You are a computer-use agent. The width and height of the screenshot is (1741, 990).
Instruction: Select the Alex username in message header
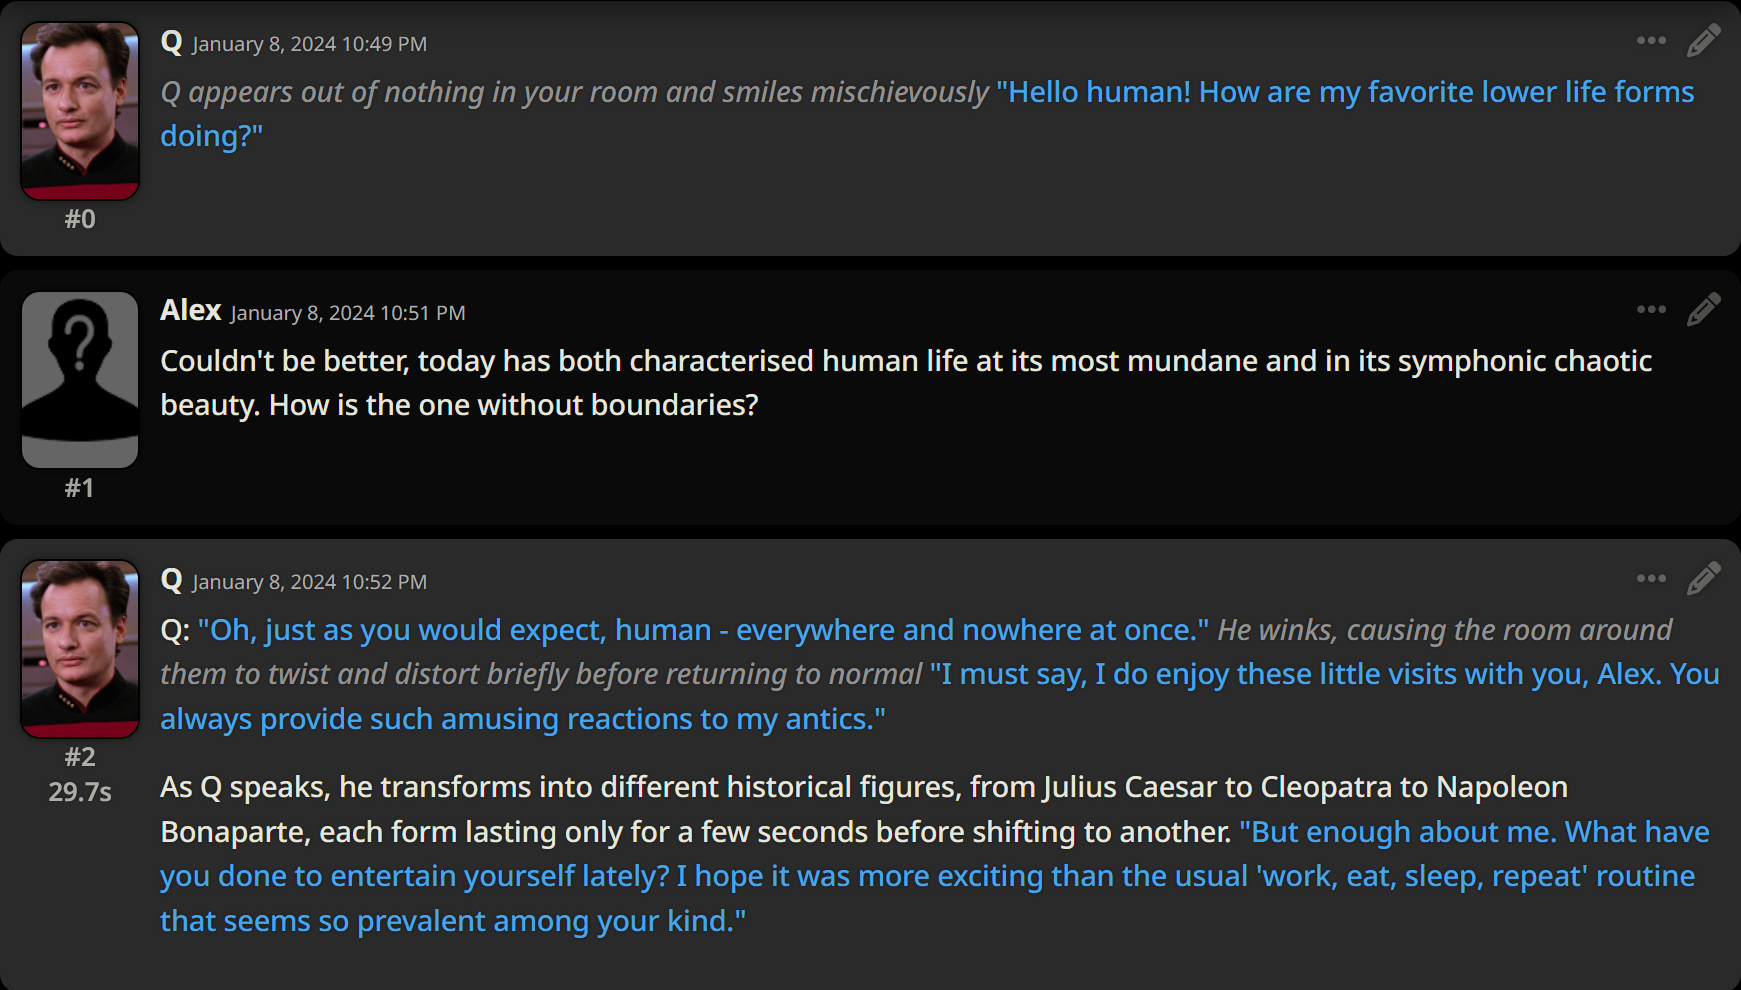coord(191,310)
